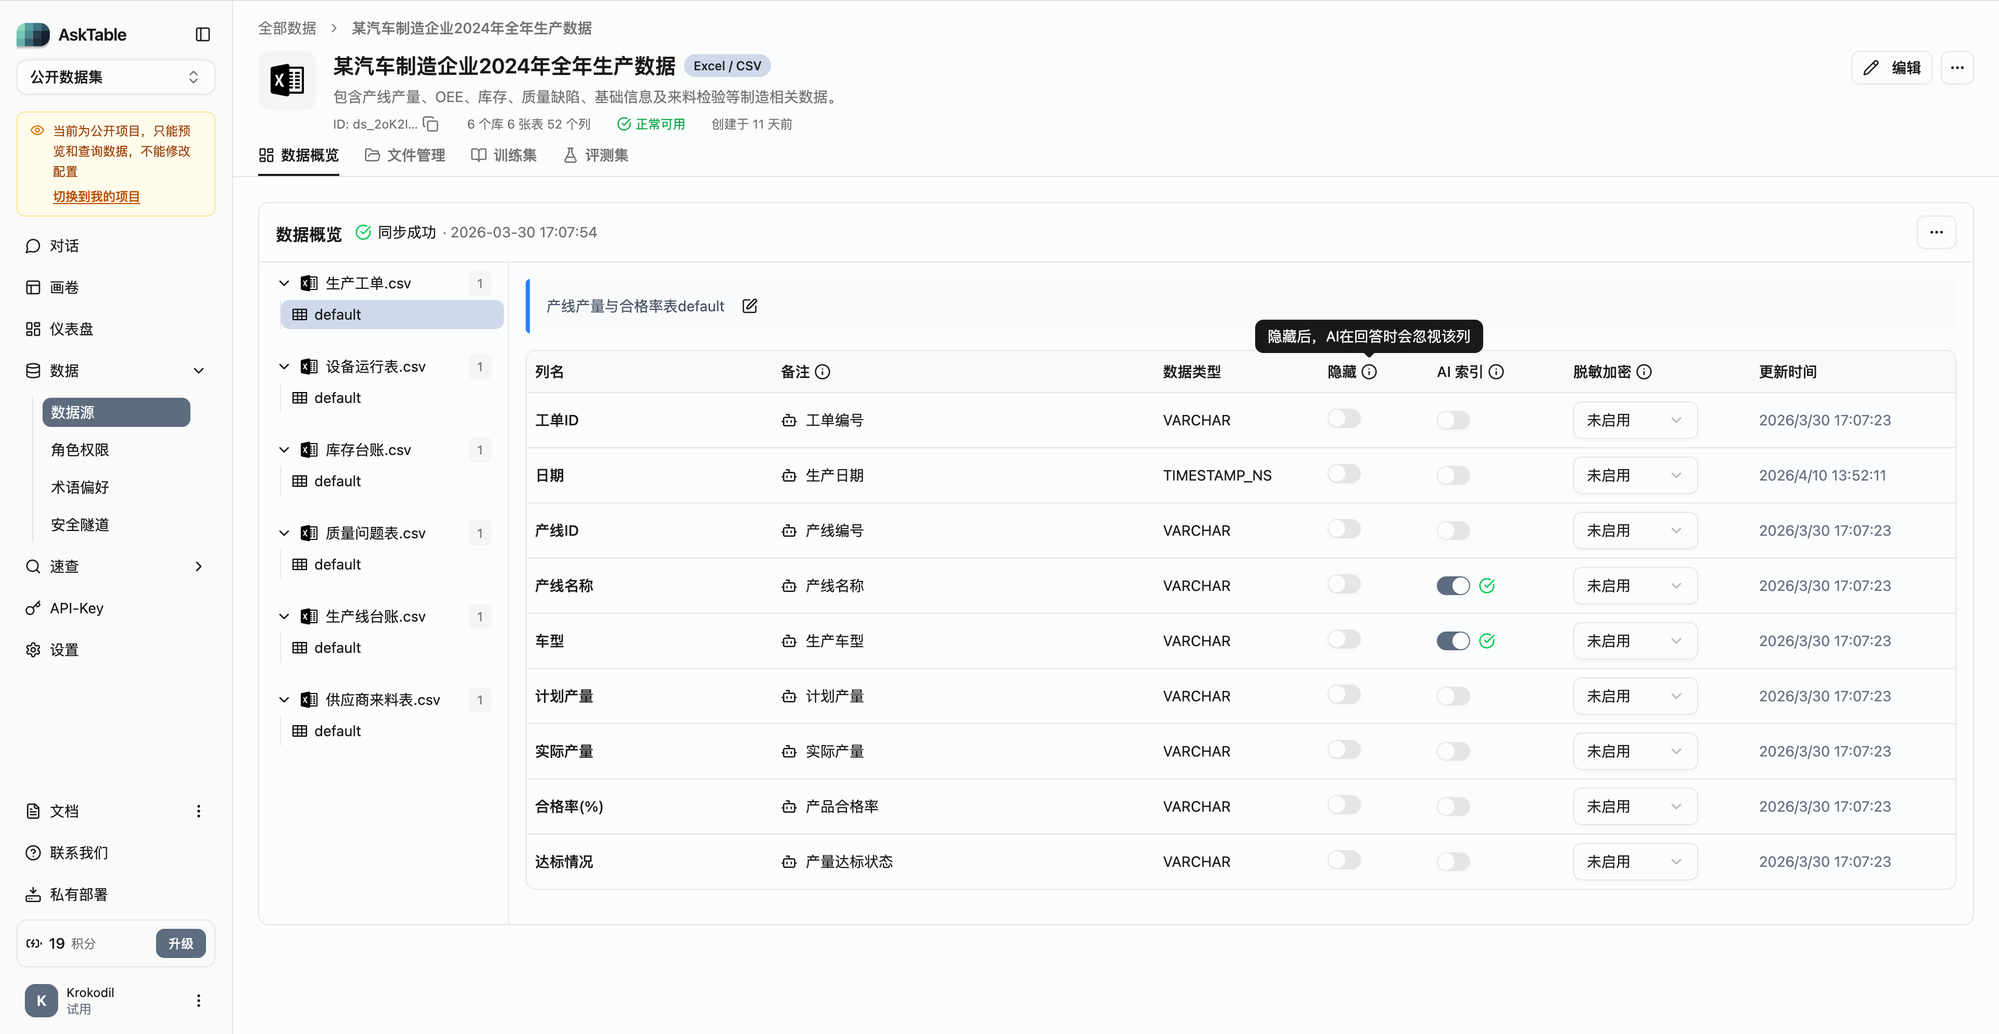The height and width of the screenshot is (1034, 1999).
Task: Disable AI index for 产线名称 column
Action: pos(1452,585)
